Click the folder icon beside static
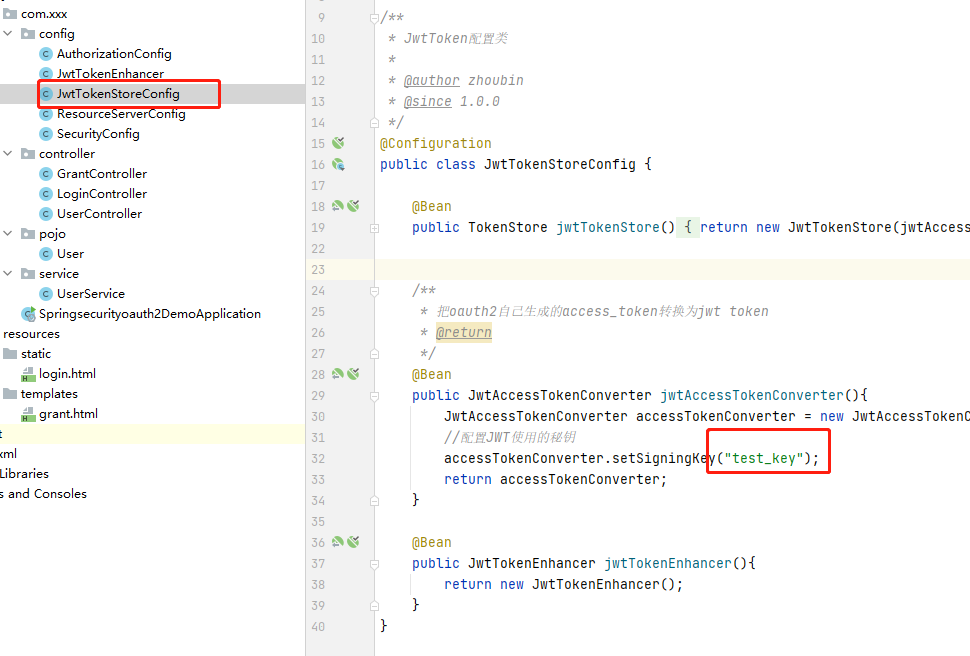The height and width of the screenshot is (656, 970). point(10,353)
